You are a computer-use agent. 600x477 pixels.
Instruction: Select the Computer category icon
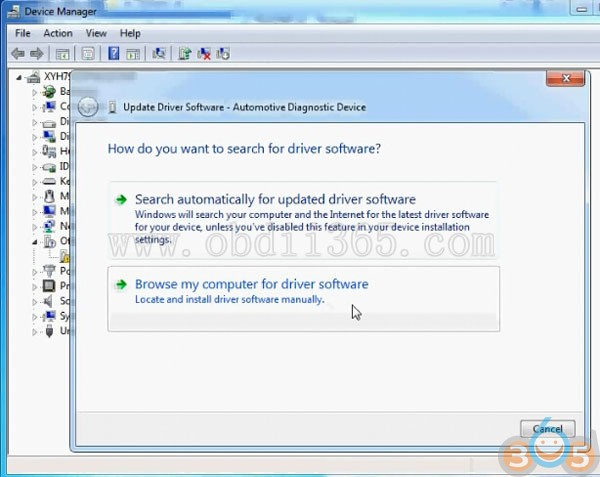click(x=49, y=106)
